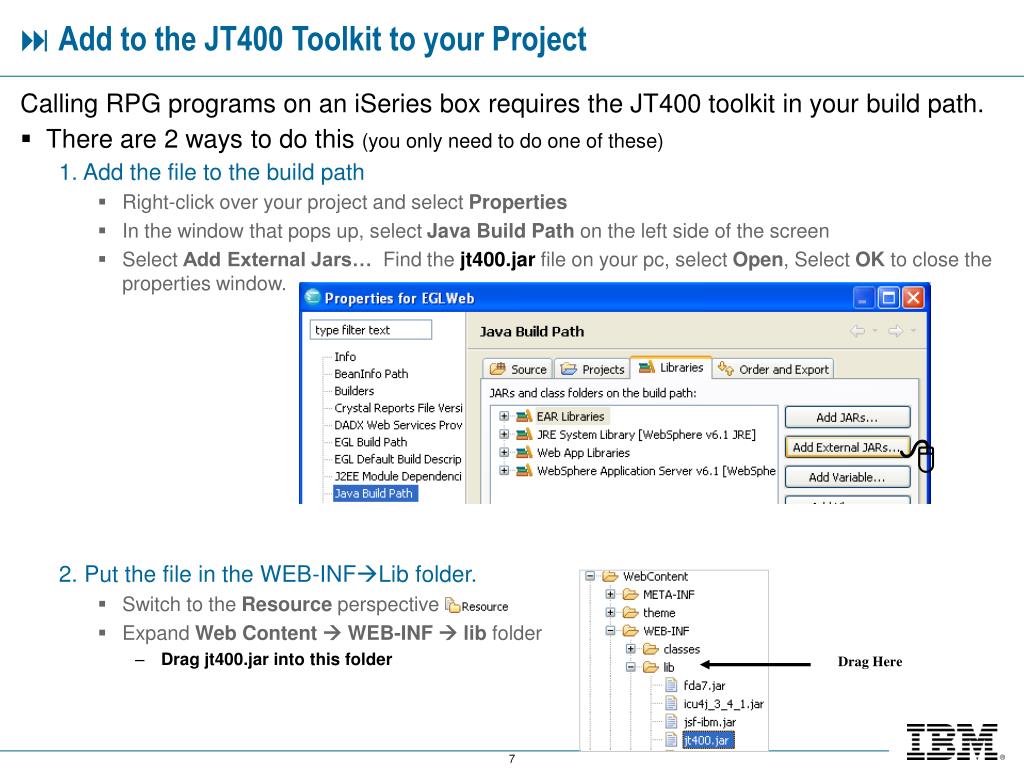Expand WebSphere Application Server v6.1 node
Image resolution: width=1024 pixels, height=768 pixels.
504,470
